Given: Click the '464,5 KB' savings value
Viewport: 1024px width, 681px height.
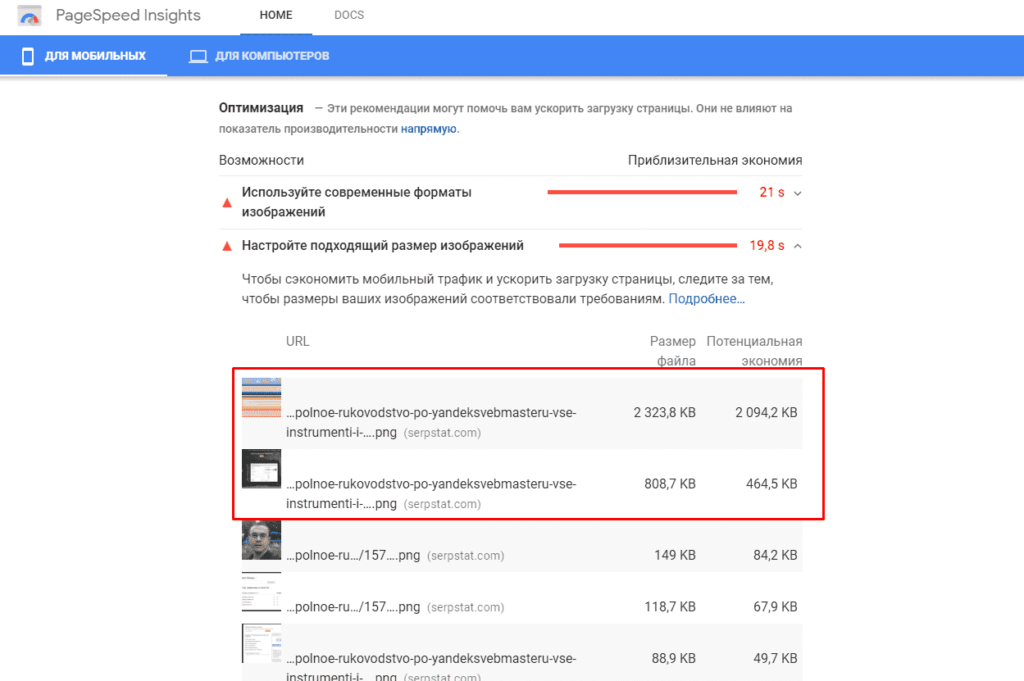Looking at the screenshot, I should coord(771,484).
